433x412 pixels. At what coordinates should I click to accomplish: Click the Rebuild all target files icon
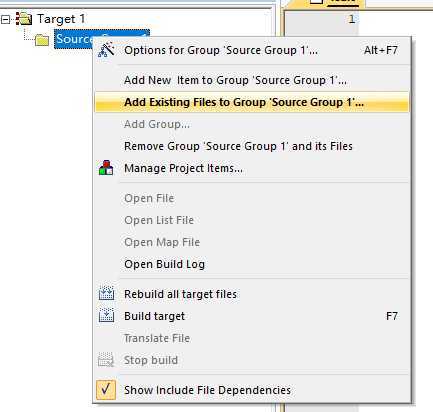(x=106, y=293)
